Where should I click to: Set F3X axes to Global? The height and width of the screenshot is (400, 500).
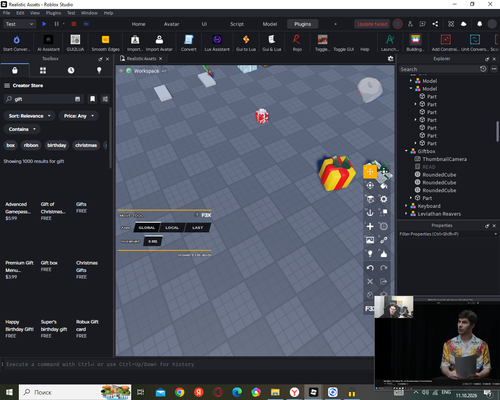point(147,228)
